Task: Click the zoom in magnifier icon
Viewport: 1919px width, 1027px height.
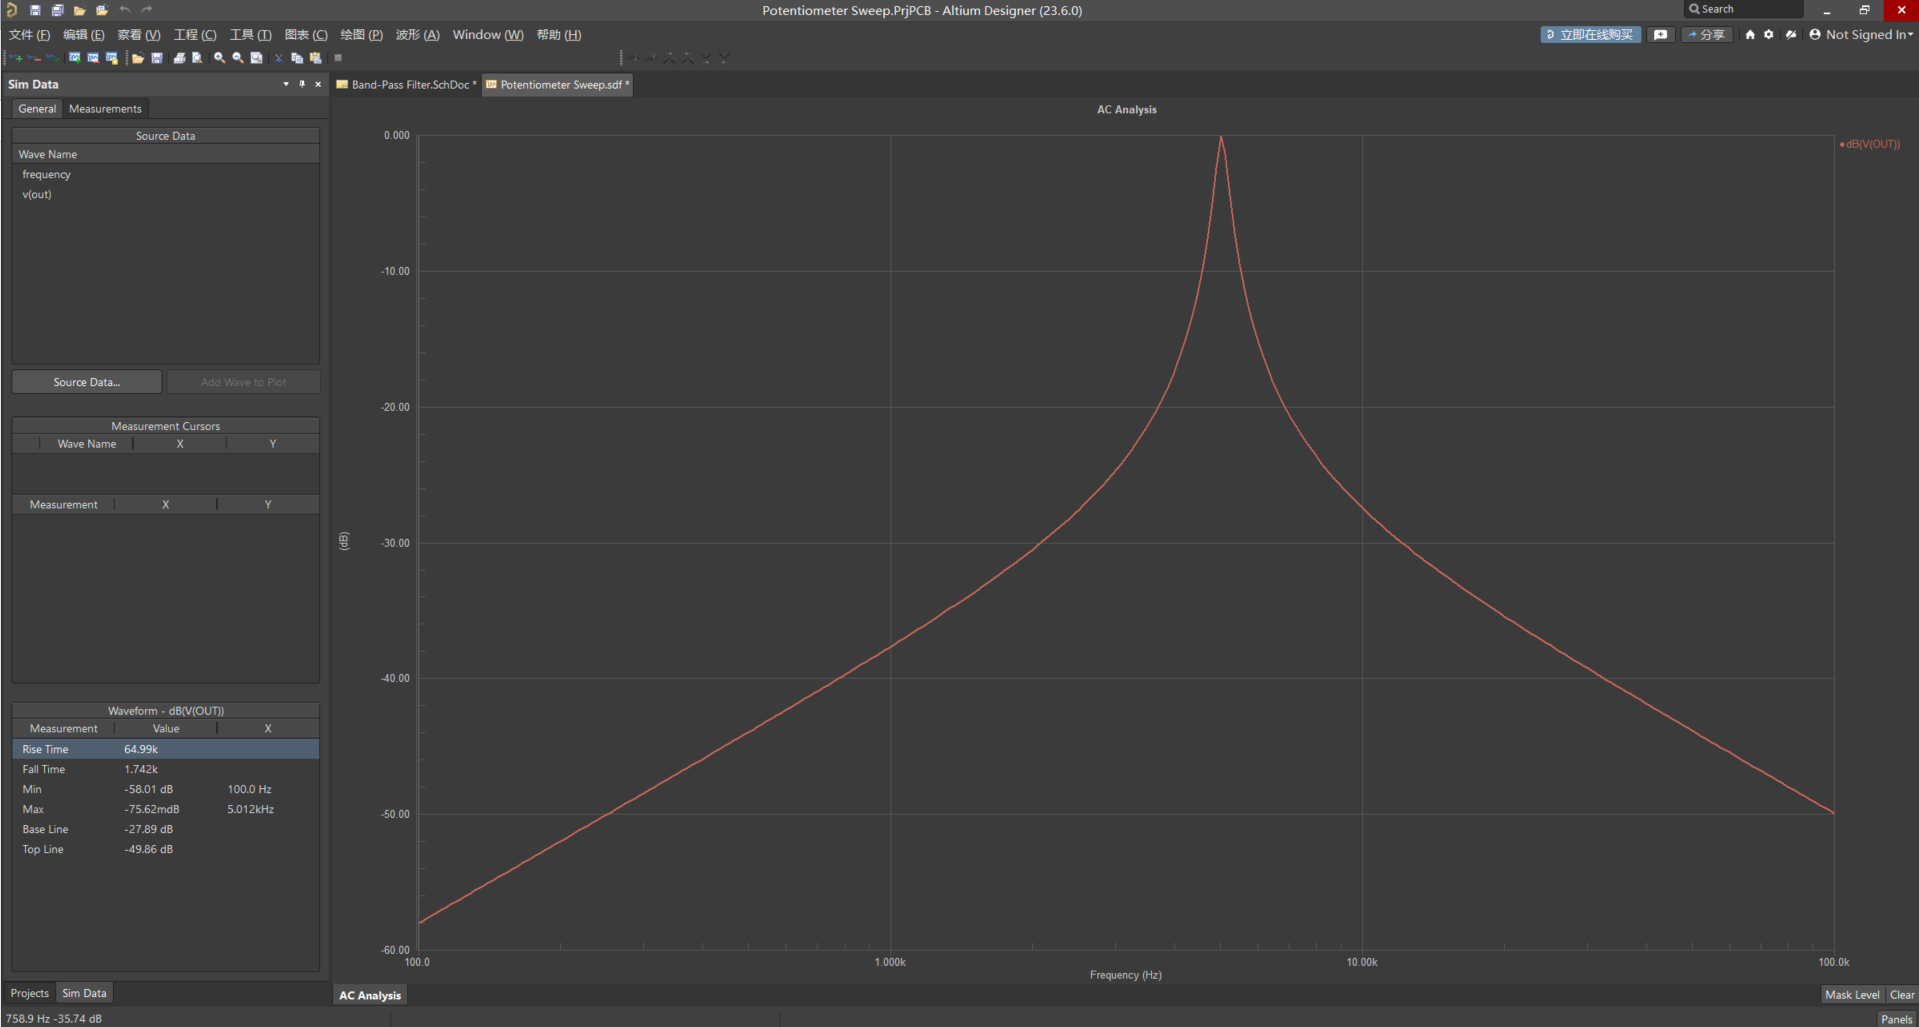Action: (219, 58)
